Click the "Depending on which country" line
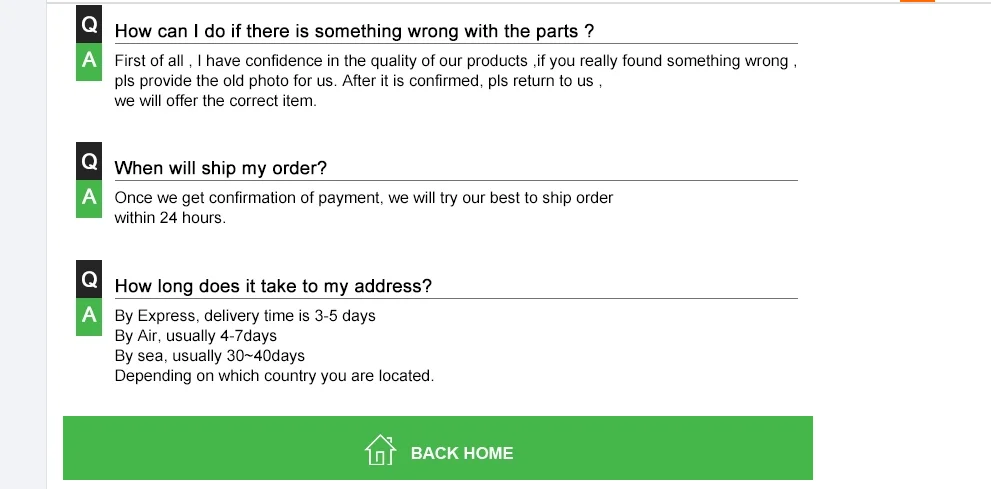This screenshot has height=489, width=991. point(274,376)
